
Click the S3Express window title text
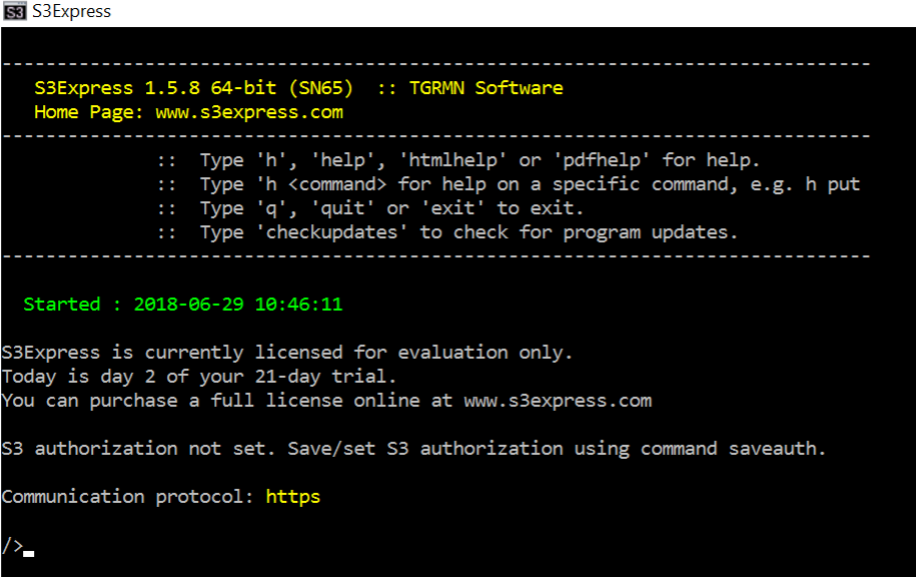point(72,12)
